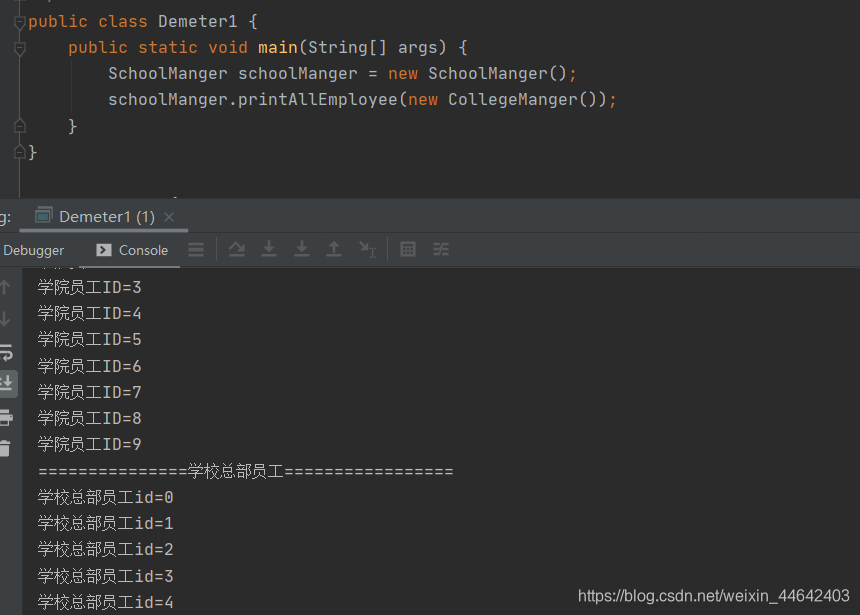Click the '学校总部员工' separator line in console
The width and height of the screenshot is (860, 615).
click(246, 471)
